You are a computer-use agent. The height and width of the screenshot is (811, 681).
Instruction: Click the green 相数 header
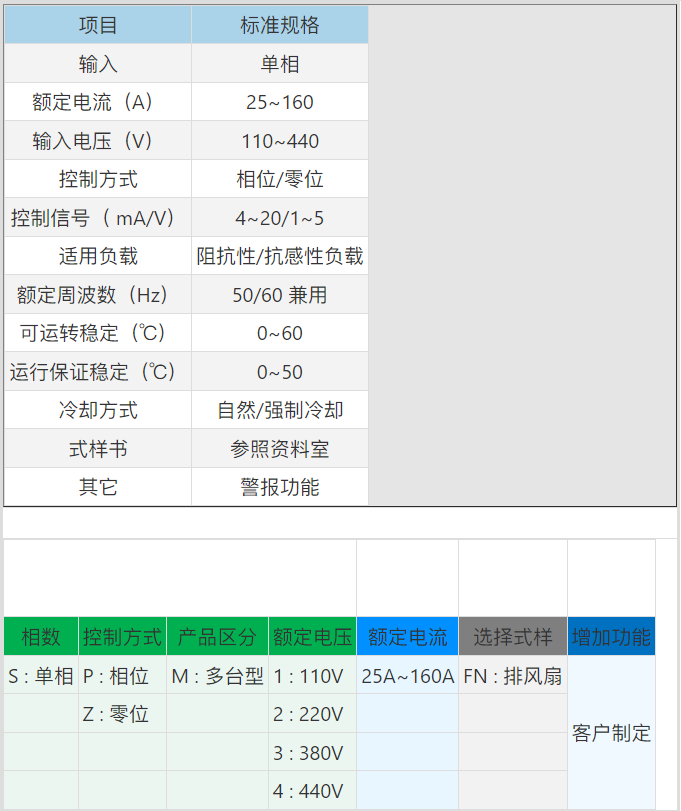(x=41, y=637)
